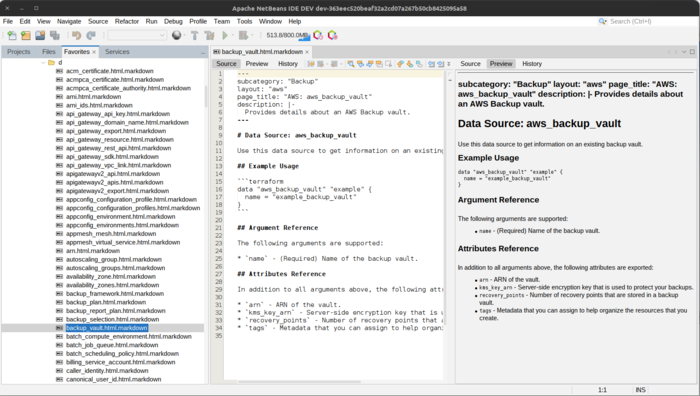The height and width of the screenshot is (396, 700).
Task: Expand the editor toolbar overflow chevron
Action: pos(449,64)
